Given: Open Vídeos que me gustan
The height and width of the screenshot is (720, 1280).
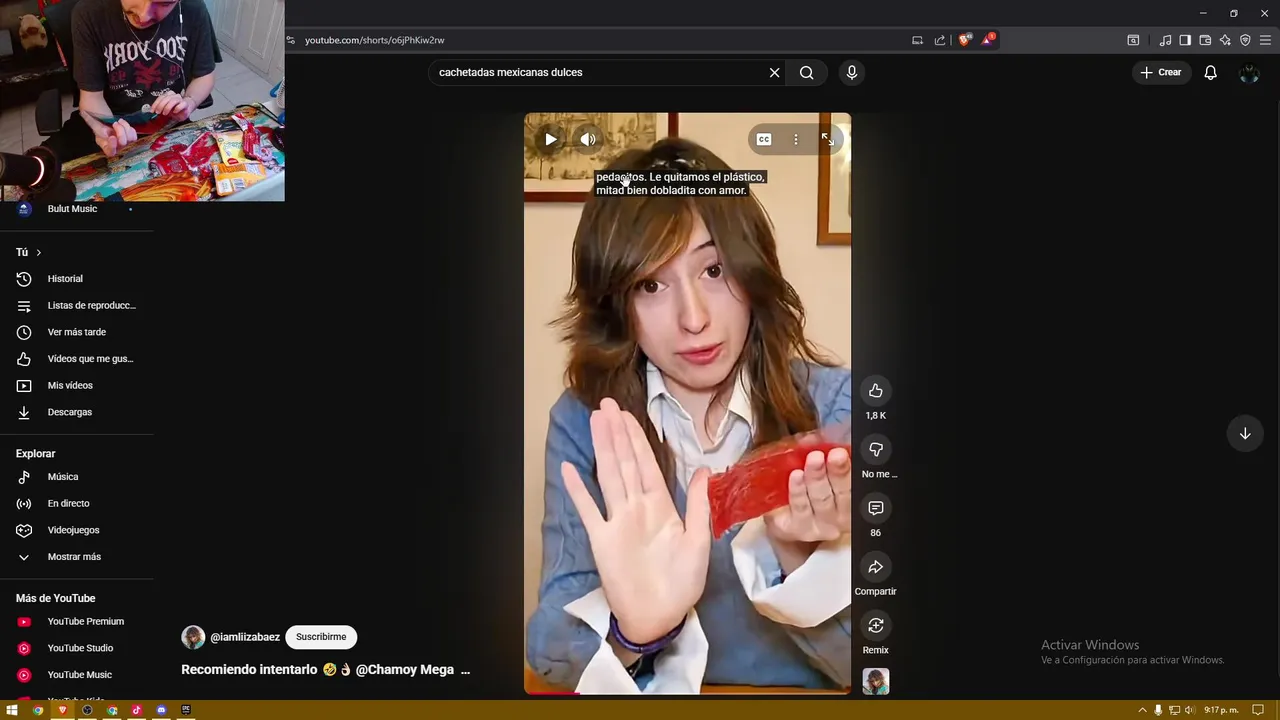Looking at the screenshot, I should point(77,359).
